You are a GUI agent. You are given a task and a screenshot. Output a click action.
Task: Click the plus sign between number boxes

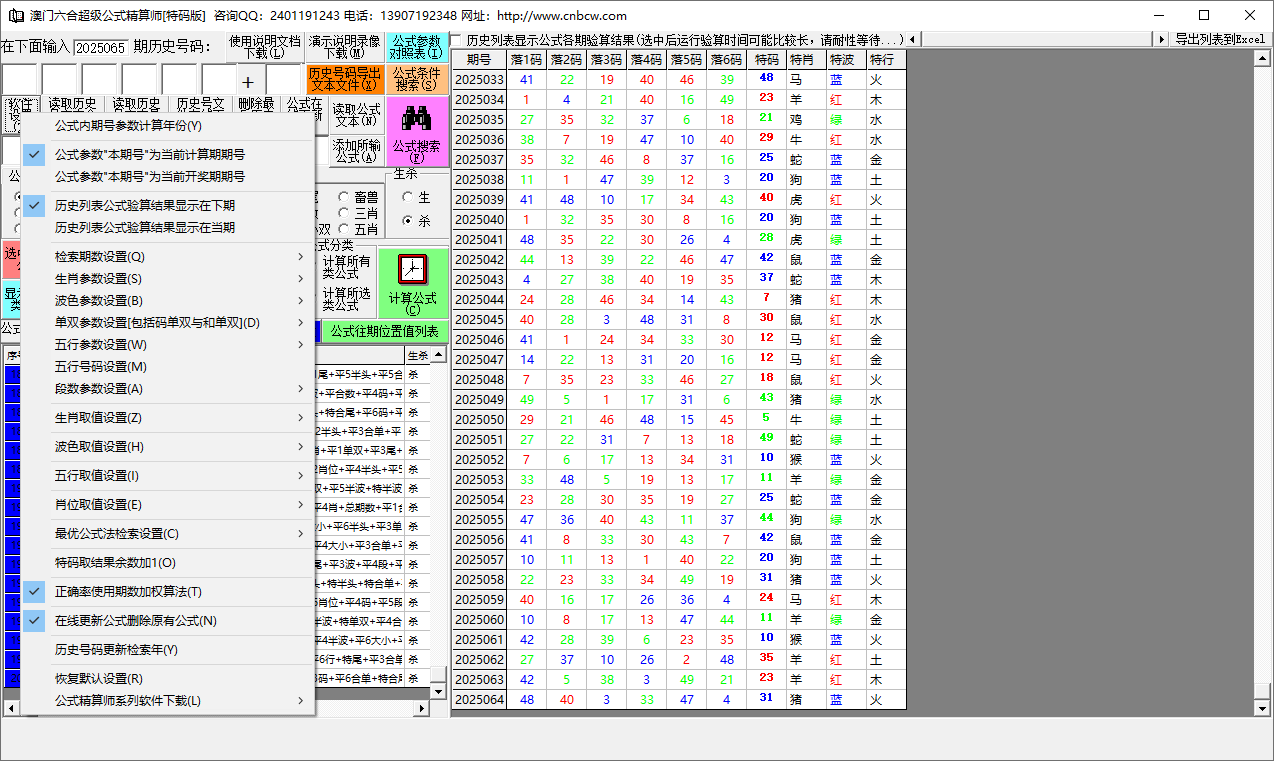(x=248, y=82)
